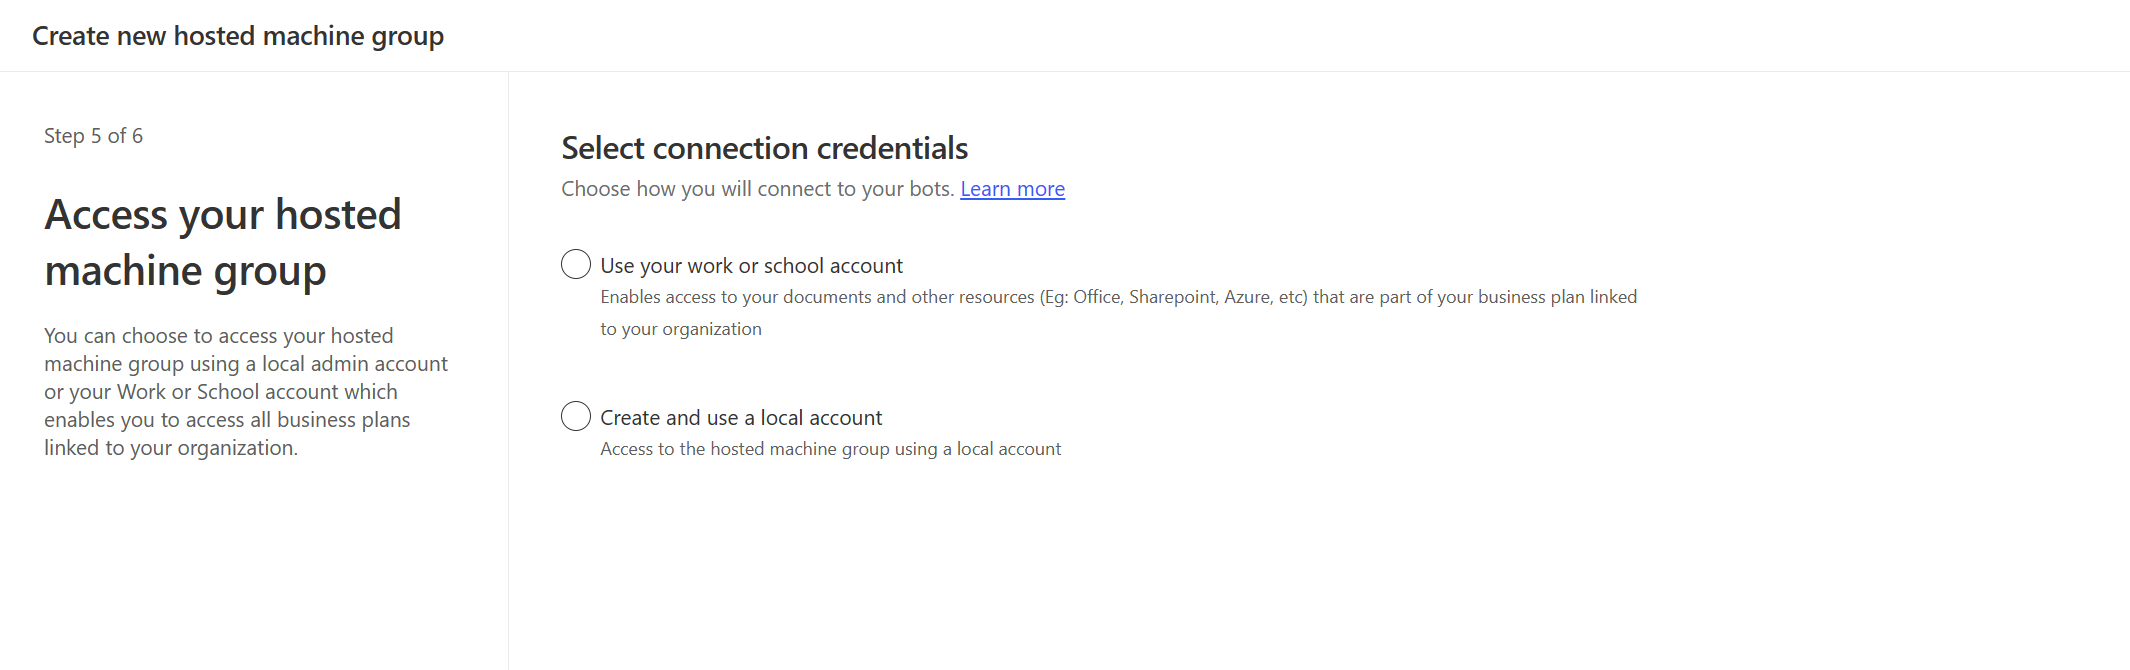The height and width of the screenshot is (670, 2130).
Task: Click the "to your organization" line of text
Action: pos(680,328)
